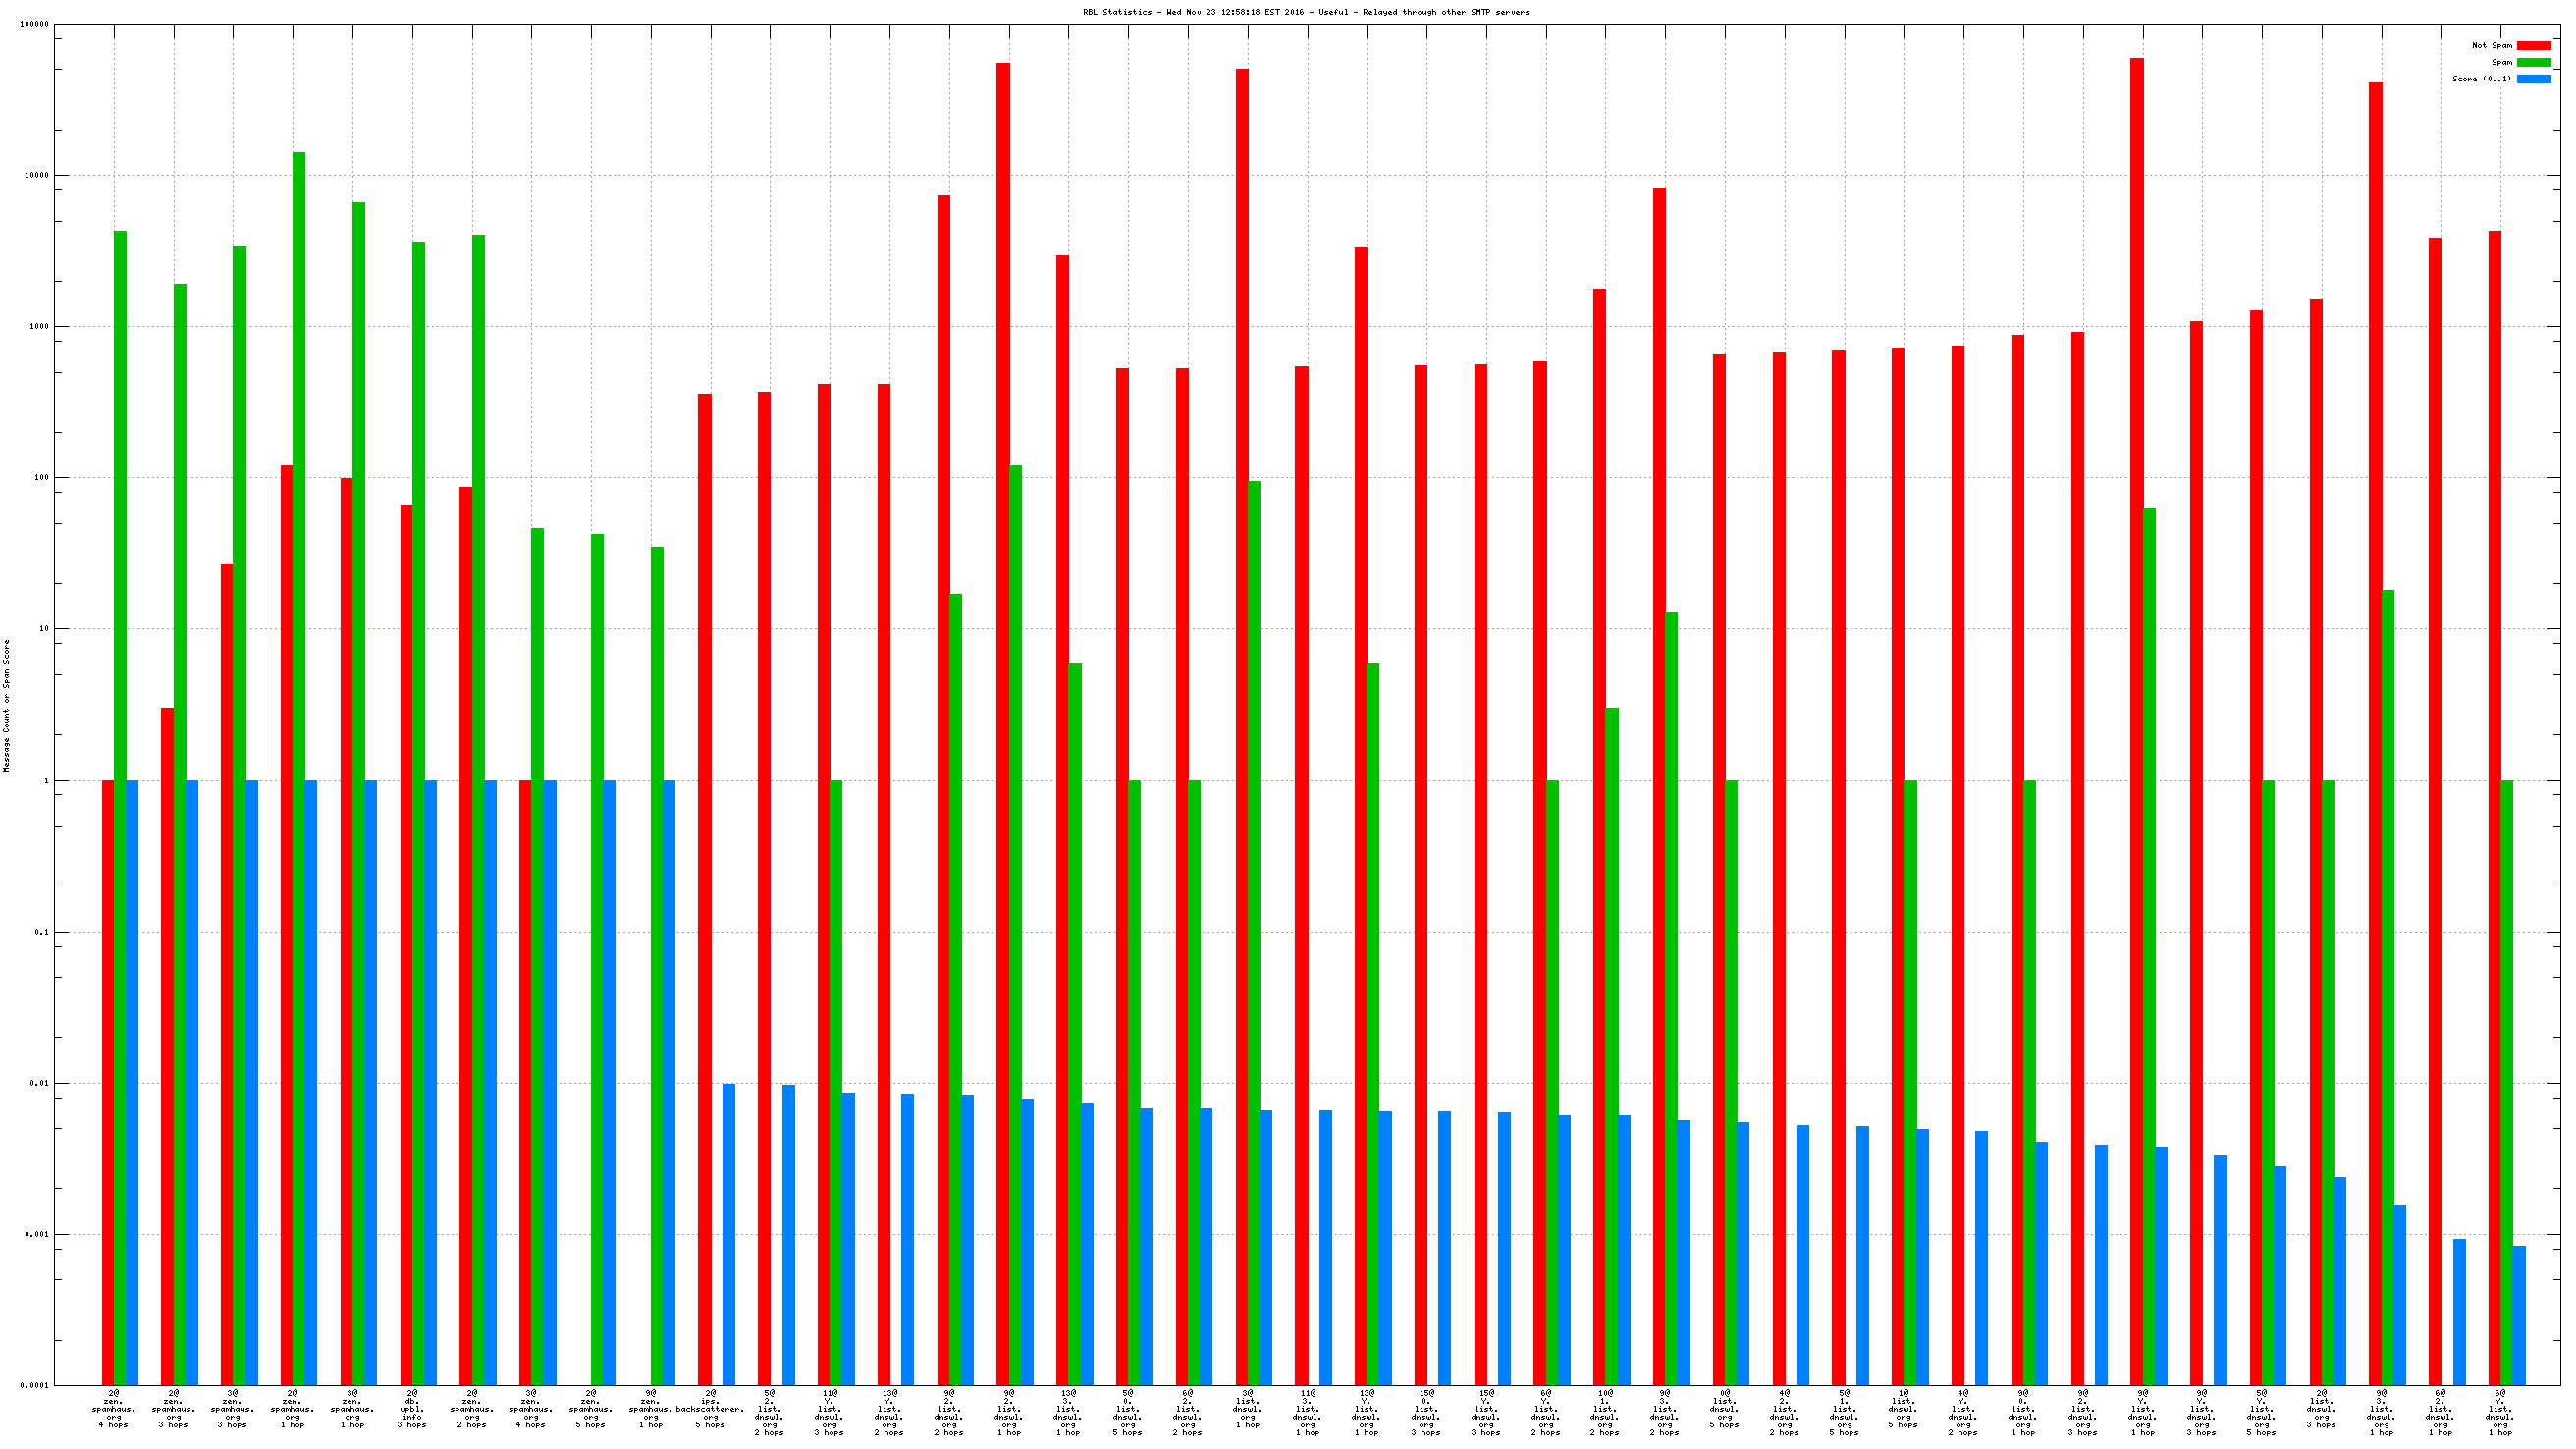The image size is (2576, 1449).
Task: Click the RBL Statistics chart title
Action: click(x=1305, y=12)
